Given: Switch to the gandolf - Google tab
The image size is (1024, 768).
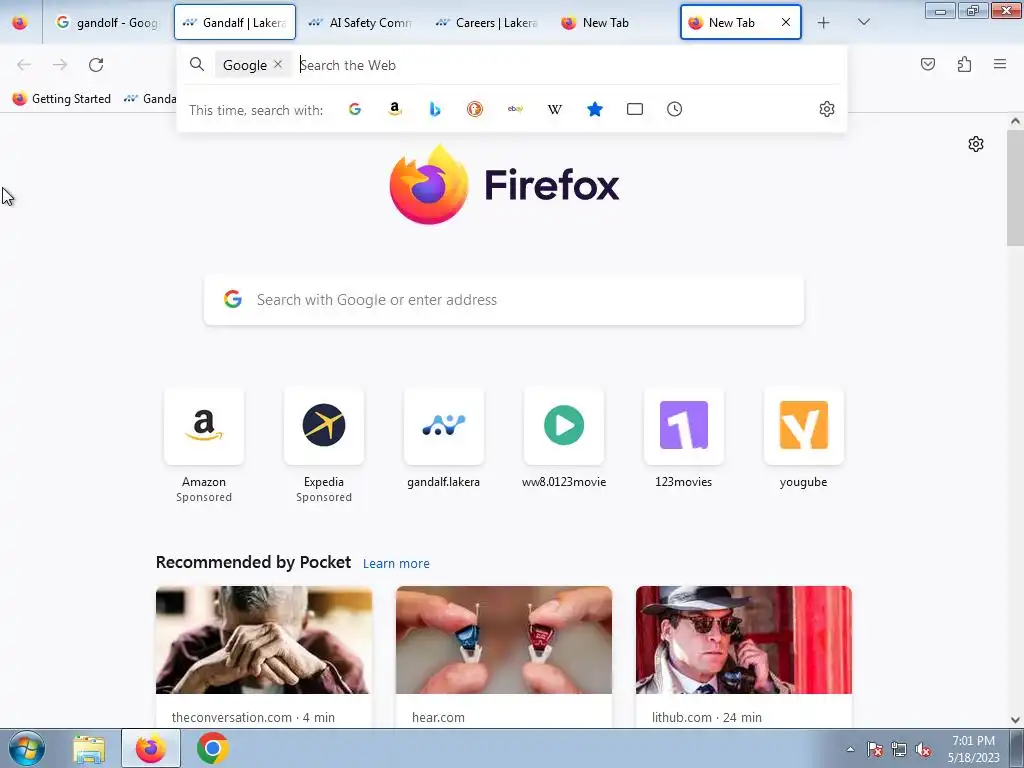Looking at the screenshot, I should [107, 22].
